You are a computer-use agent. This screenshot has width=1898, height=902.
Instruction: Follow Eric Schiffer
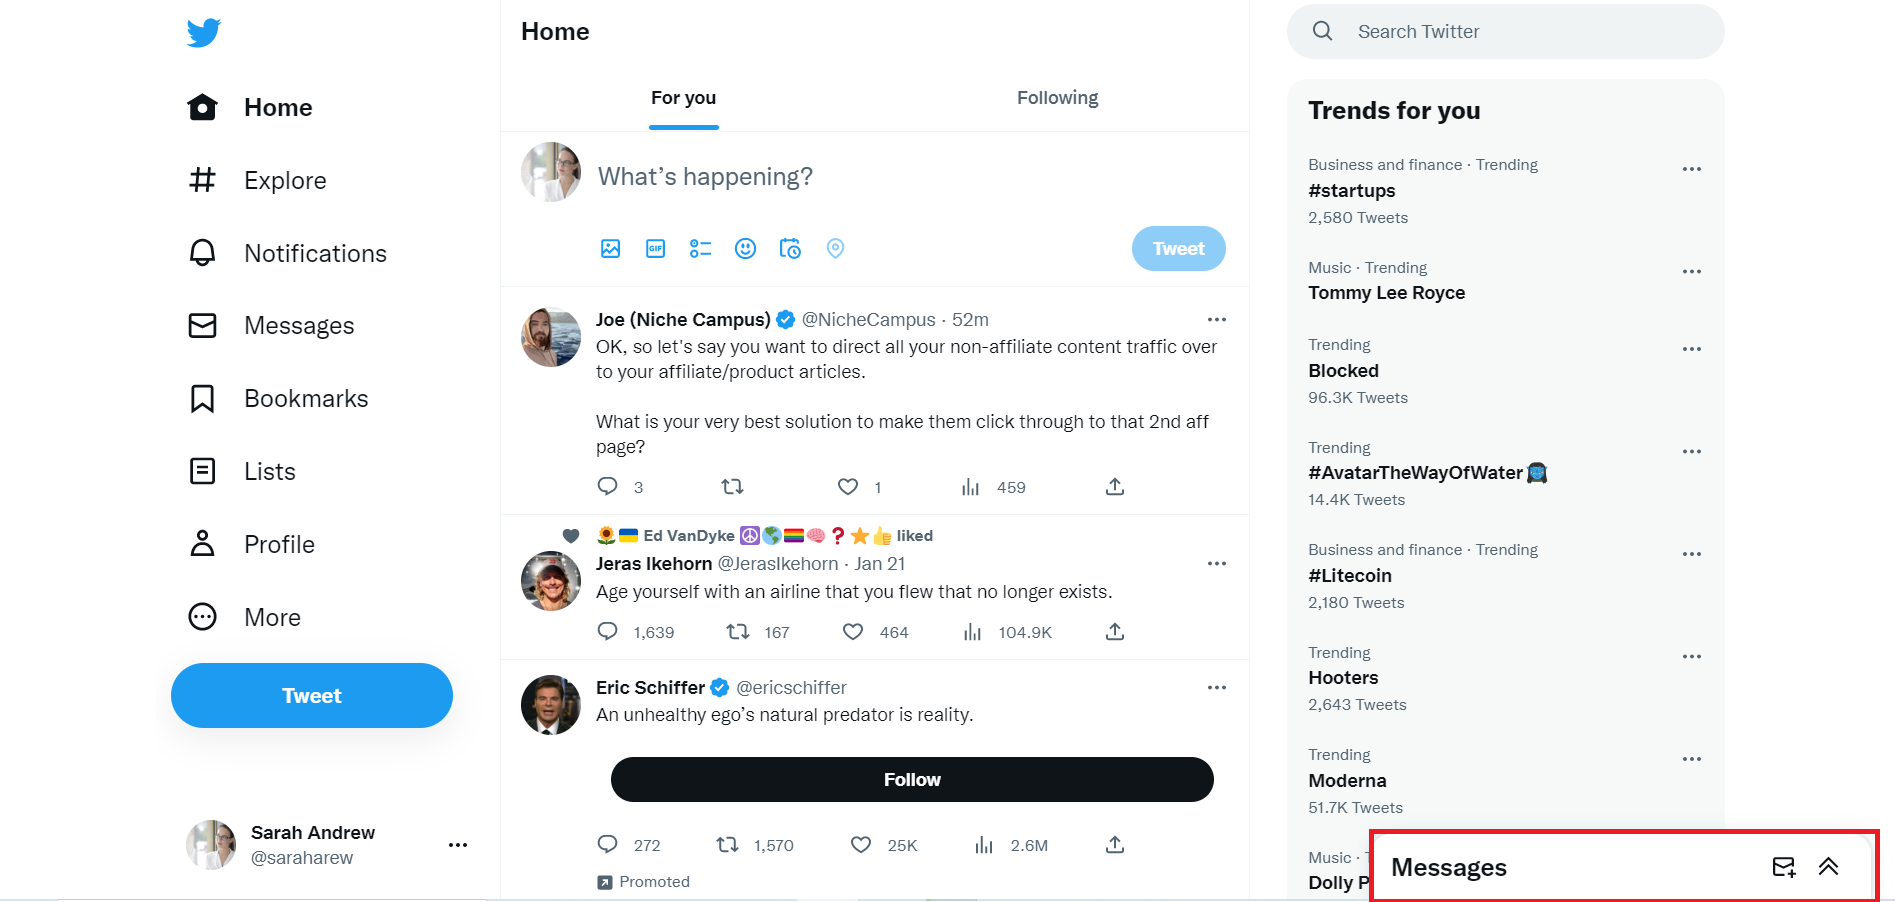[x=911, y=779]
